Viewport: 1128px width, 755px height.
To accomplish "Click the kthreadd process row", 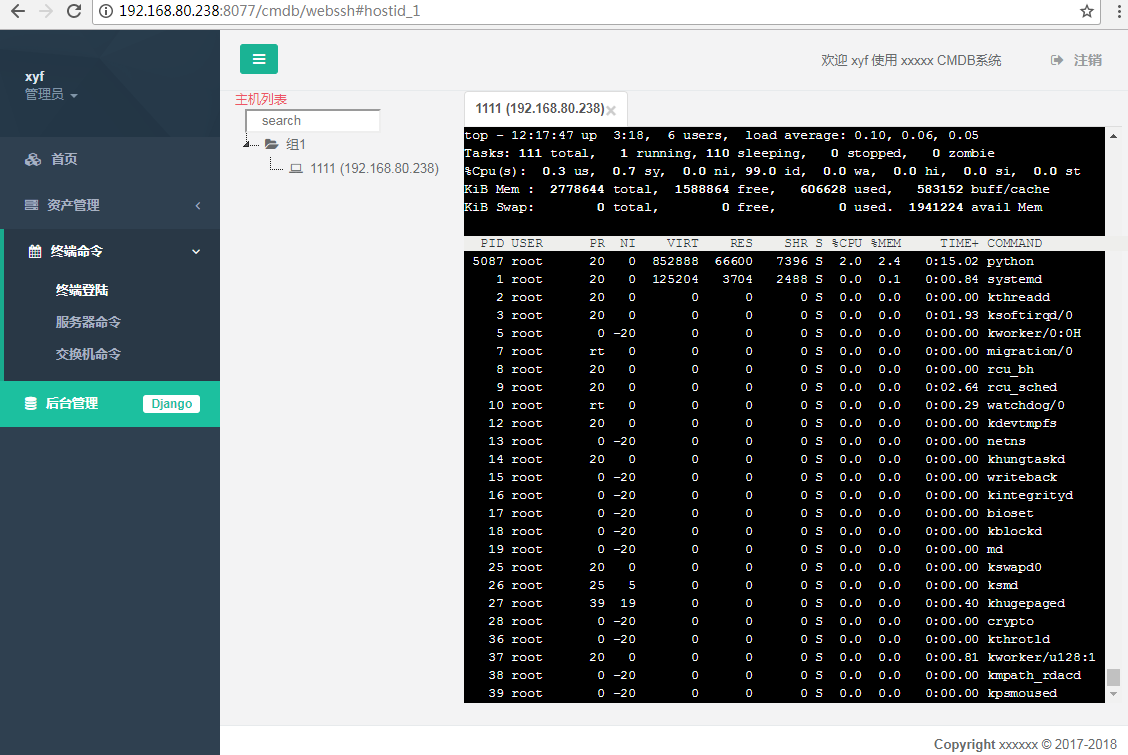I will click(x=784, y=297).
